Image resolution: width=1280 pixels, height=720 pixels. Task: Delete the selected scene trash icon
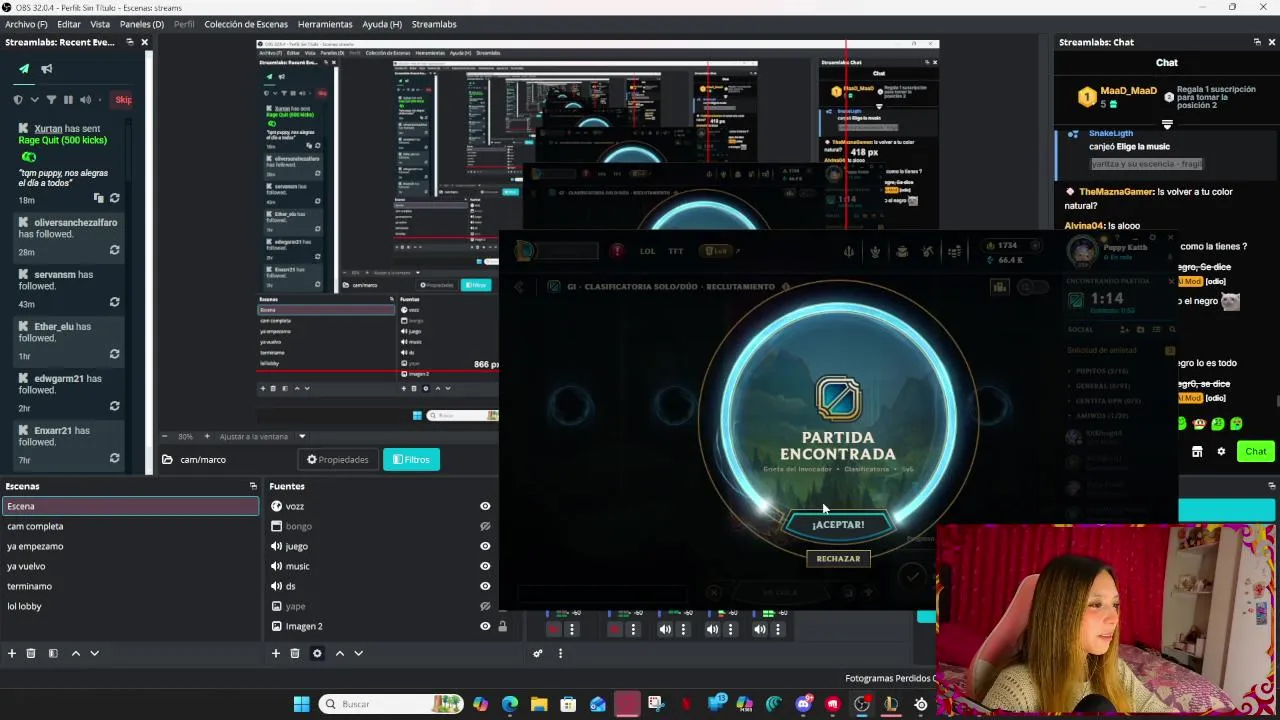pyautogui.click(x=31, y=653)
